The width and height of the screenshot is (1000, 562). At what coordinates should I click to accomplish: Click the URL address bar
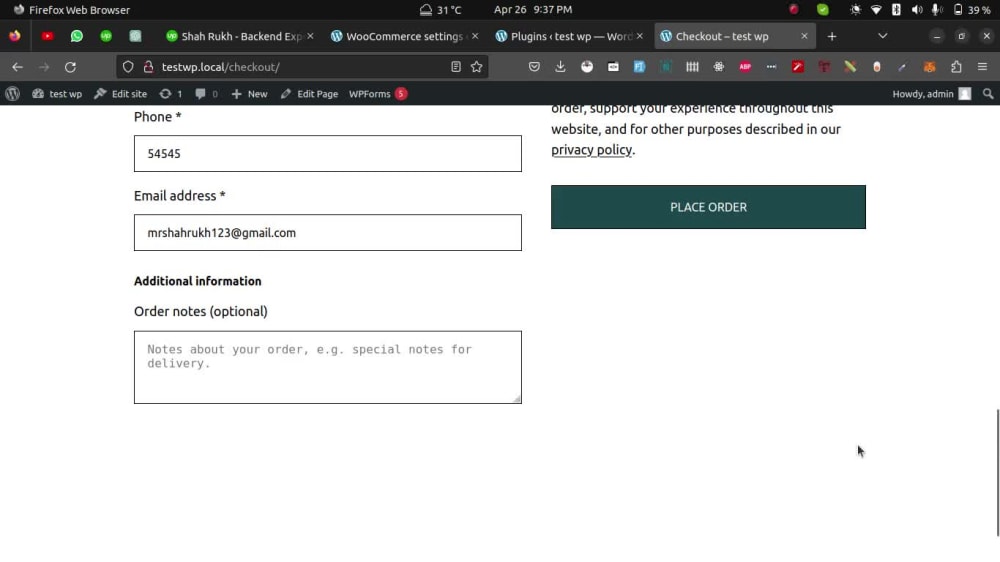coord(303,67)
